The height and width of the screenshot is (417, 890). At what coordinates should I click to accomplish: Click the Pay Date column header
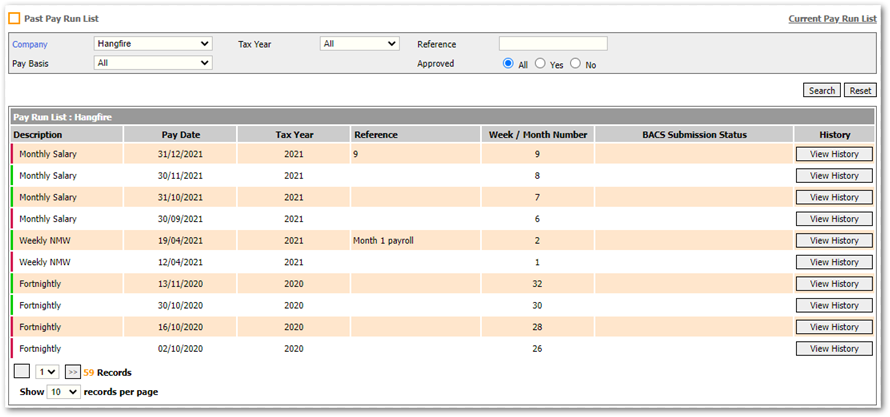pyautogui.click(x=180, y=134)
